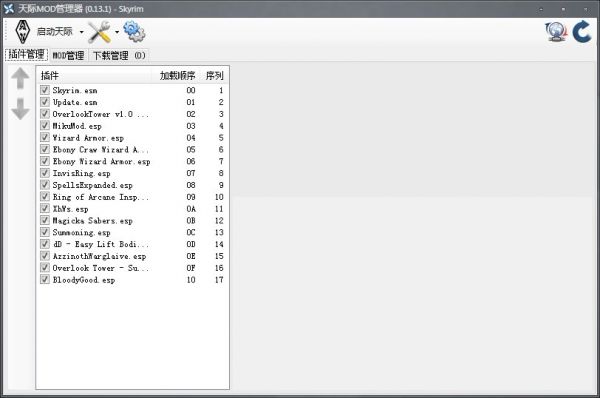The image size is (600, 398).
Task: Select the Magicka Sabers.esp plugin name
Action: pyautogui.click(x=93, y=221)
